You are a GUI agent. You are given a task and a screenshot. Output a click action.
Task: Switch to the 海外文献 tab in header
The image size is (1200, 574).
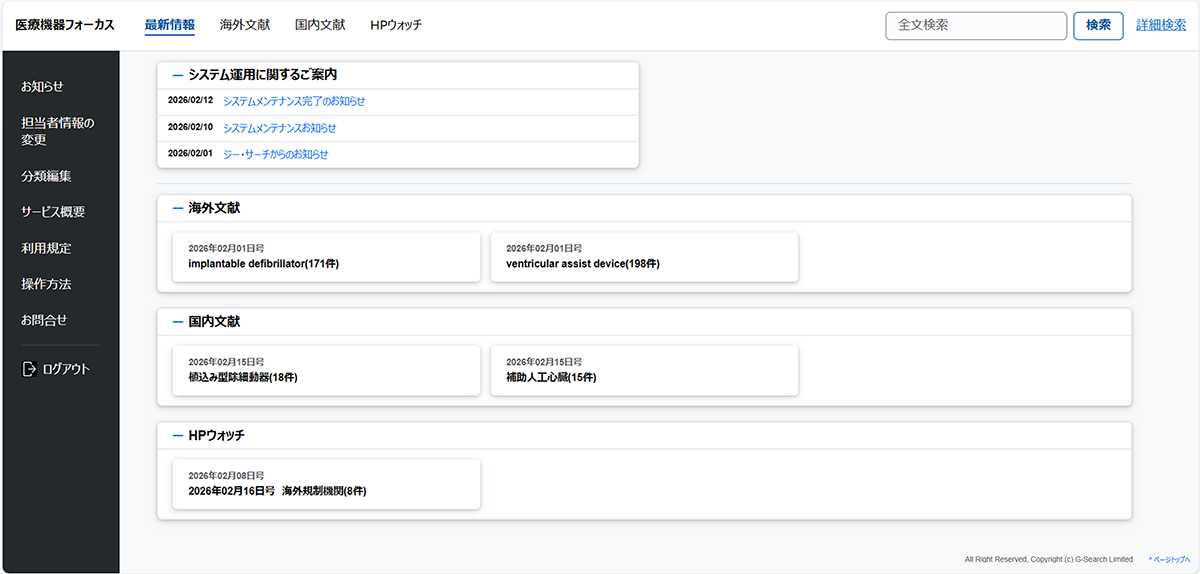245,25
